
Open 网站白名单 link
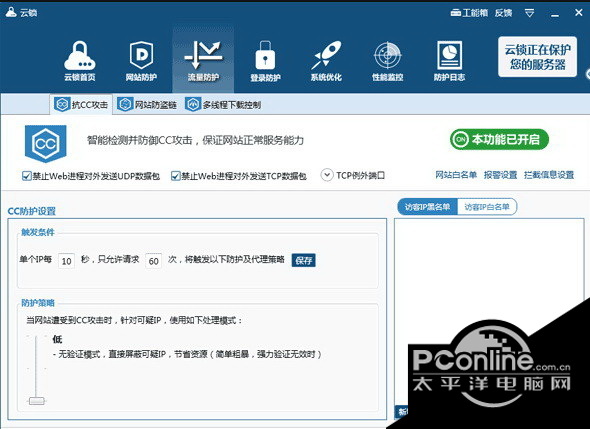[x=456, y=175]
